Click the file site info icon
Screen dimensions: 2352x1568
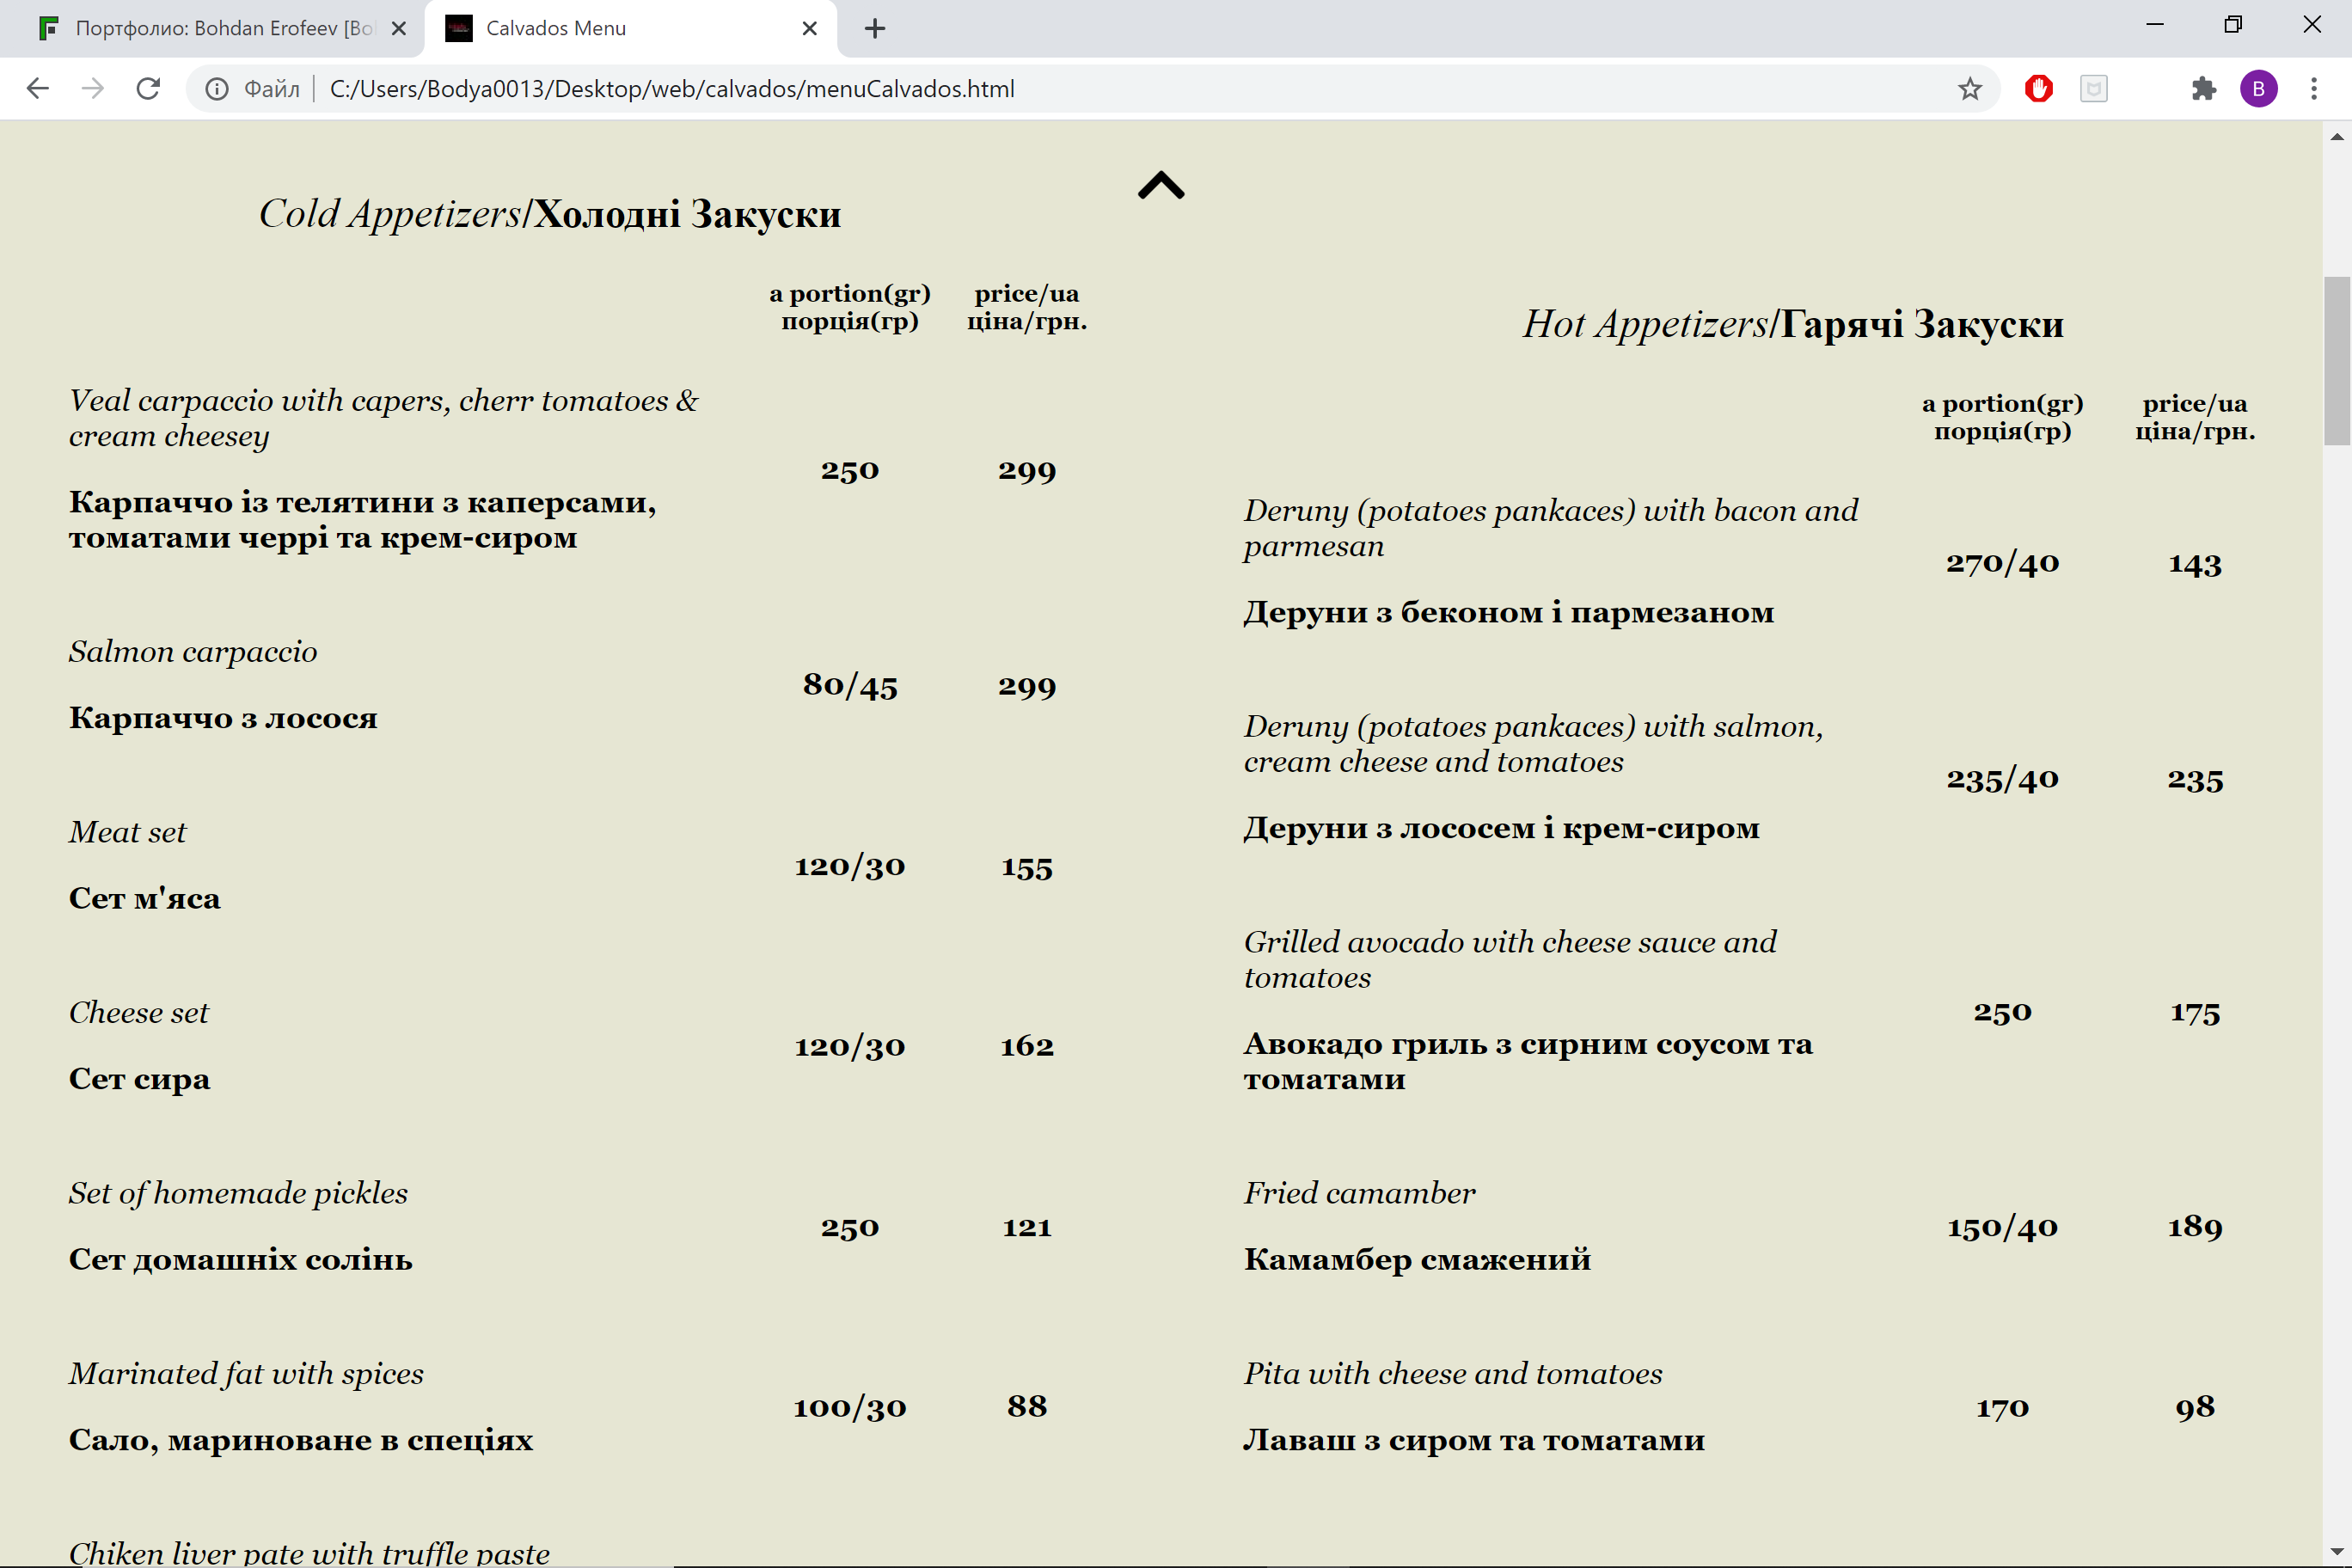pos(216,89)
